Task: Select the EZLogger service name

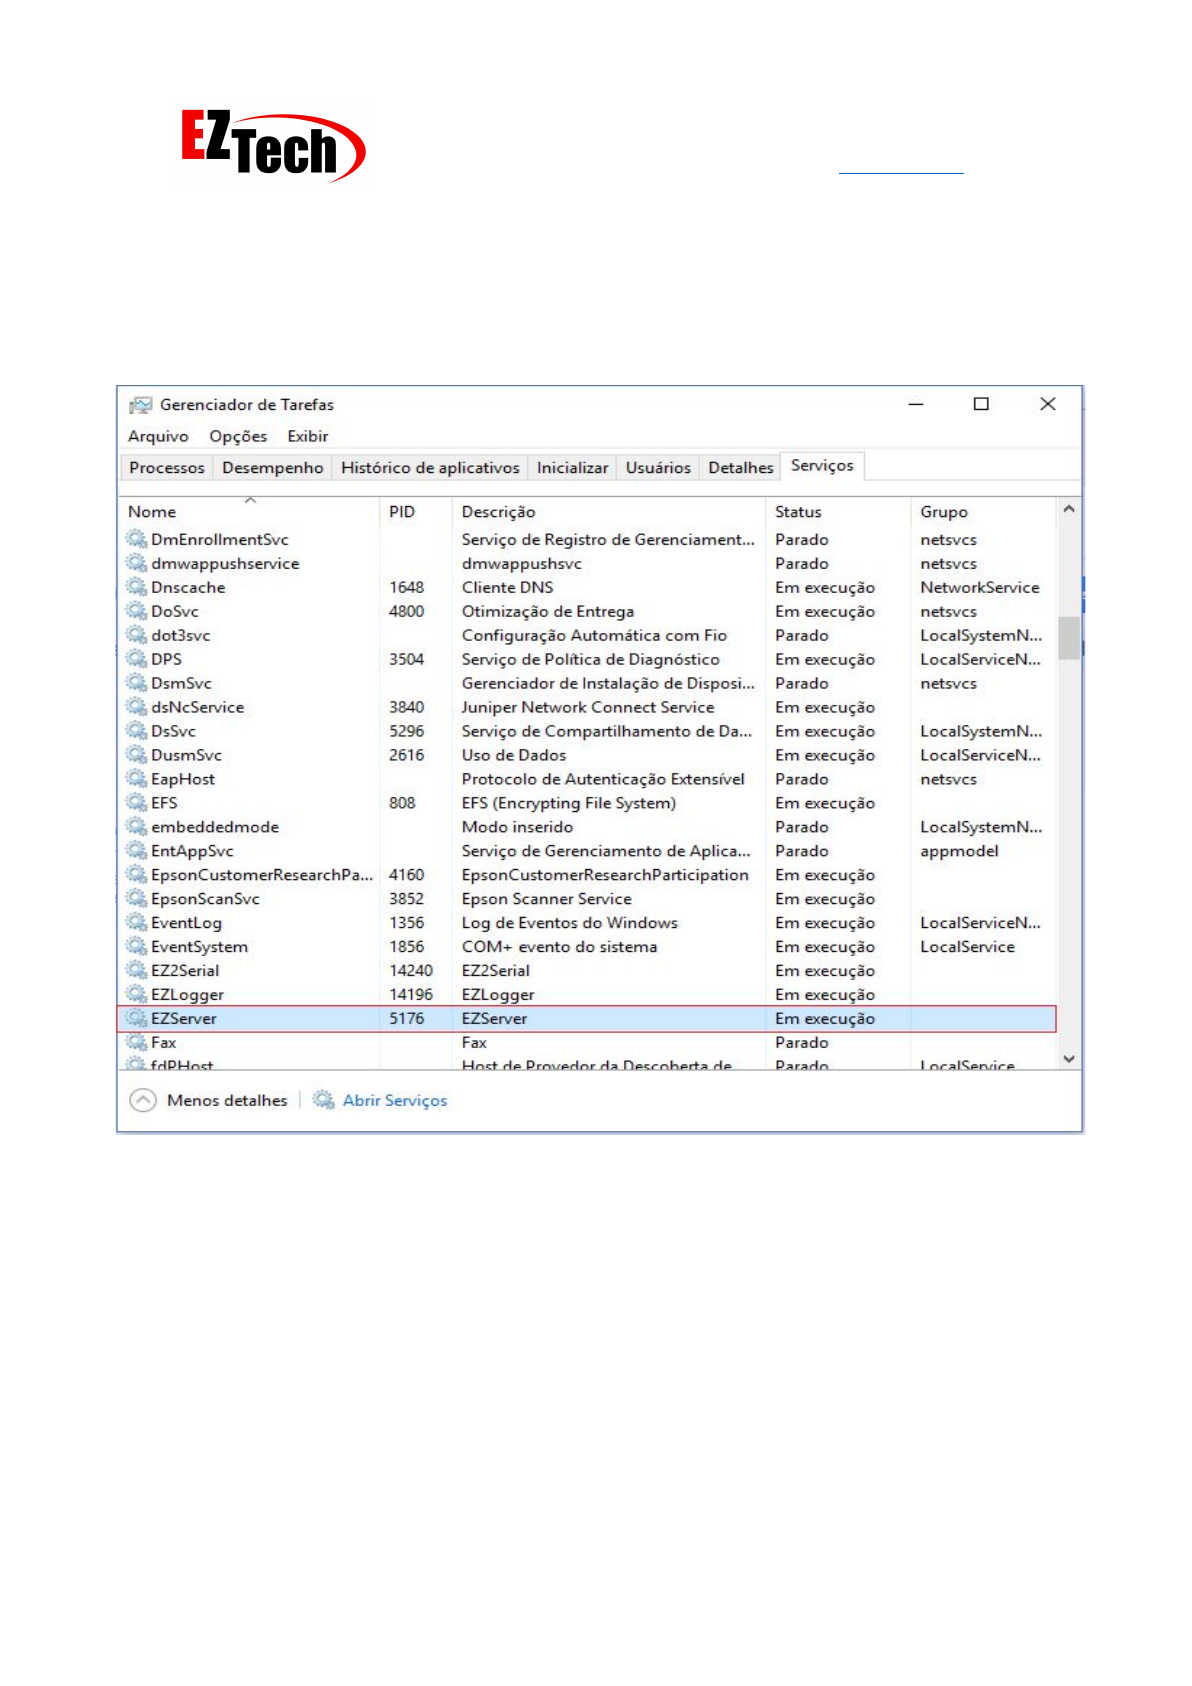Action: point(187,995)
